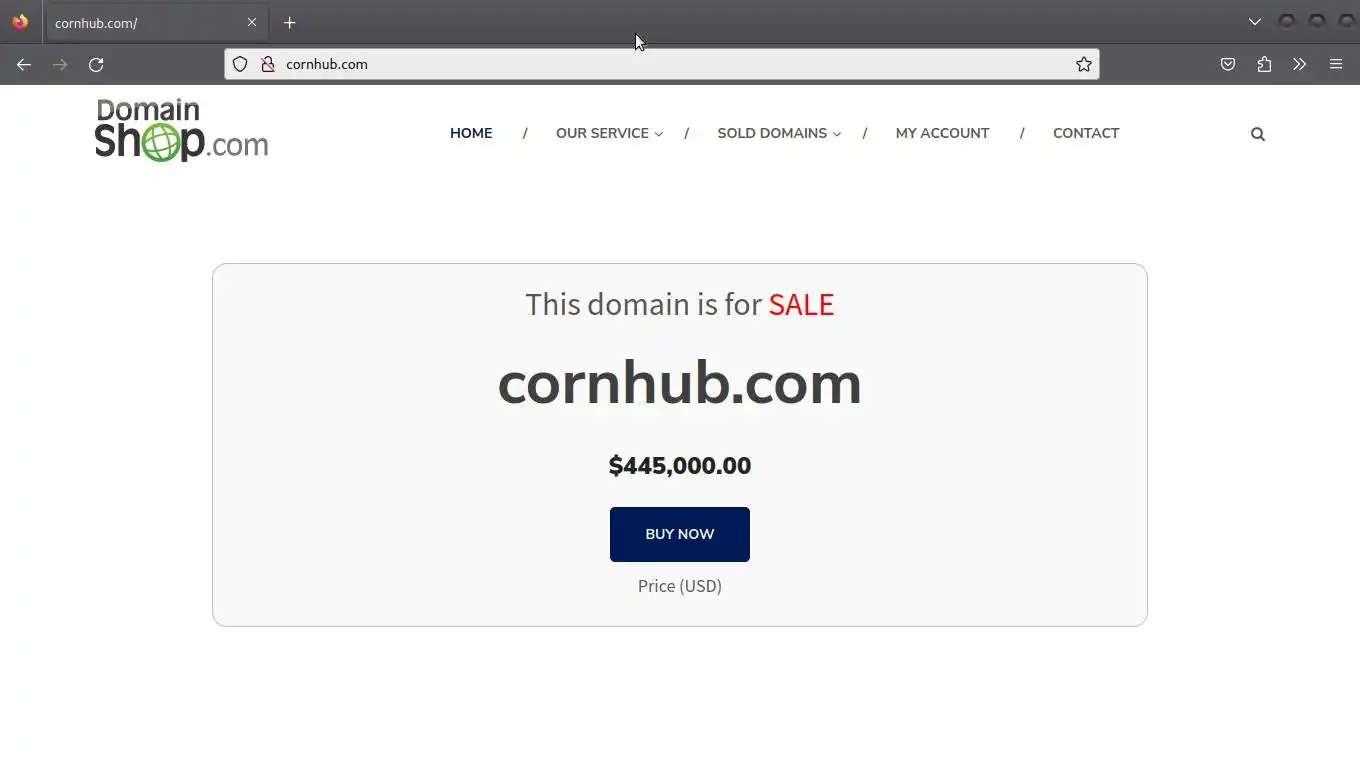The height and width of the screenshot is (768, 1360).
Task: Show more tools with the double-chevron icon
Action: (x=1300, y=64)
